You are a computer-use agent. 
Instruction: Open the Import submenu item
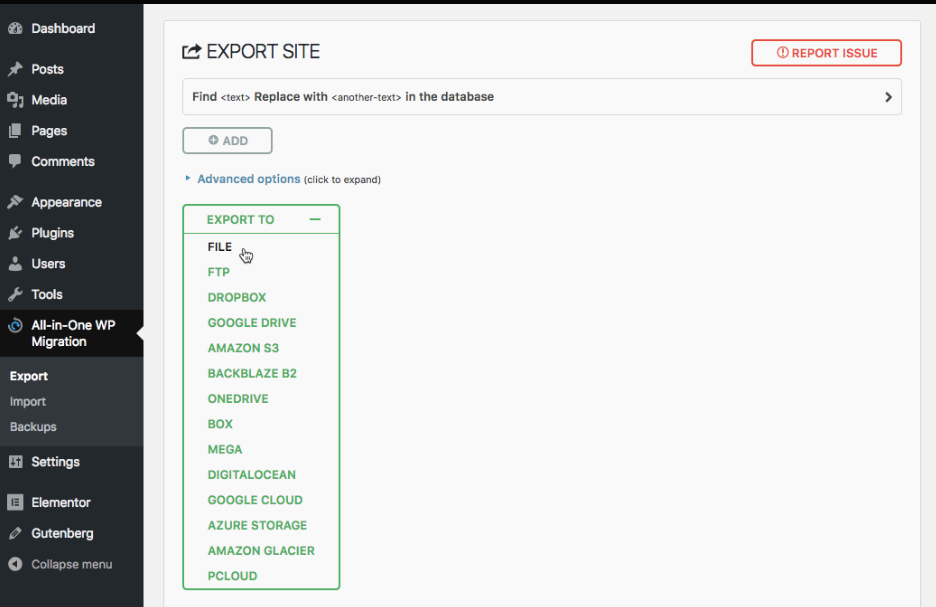coord(27,402)
